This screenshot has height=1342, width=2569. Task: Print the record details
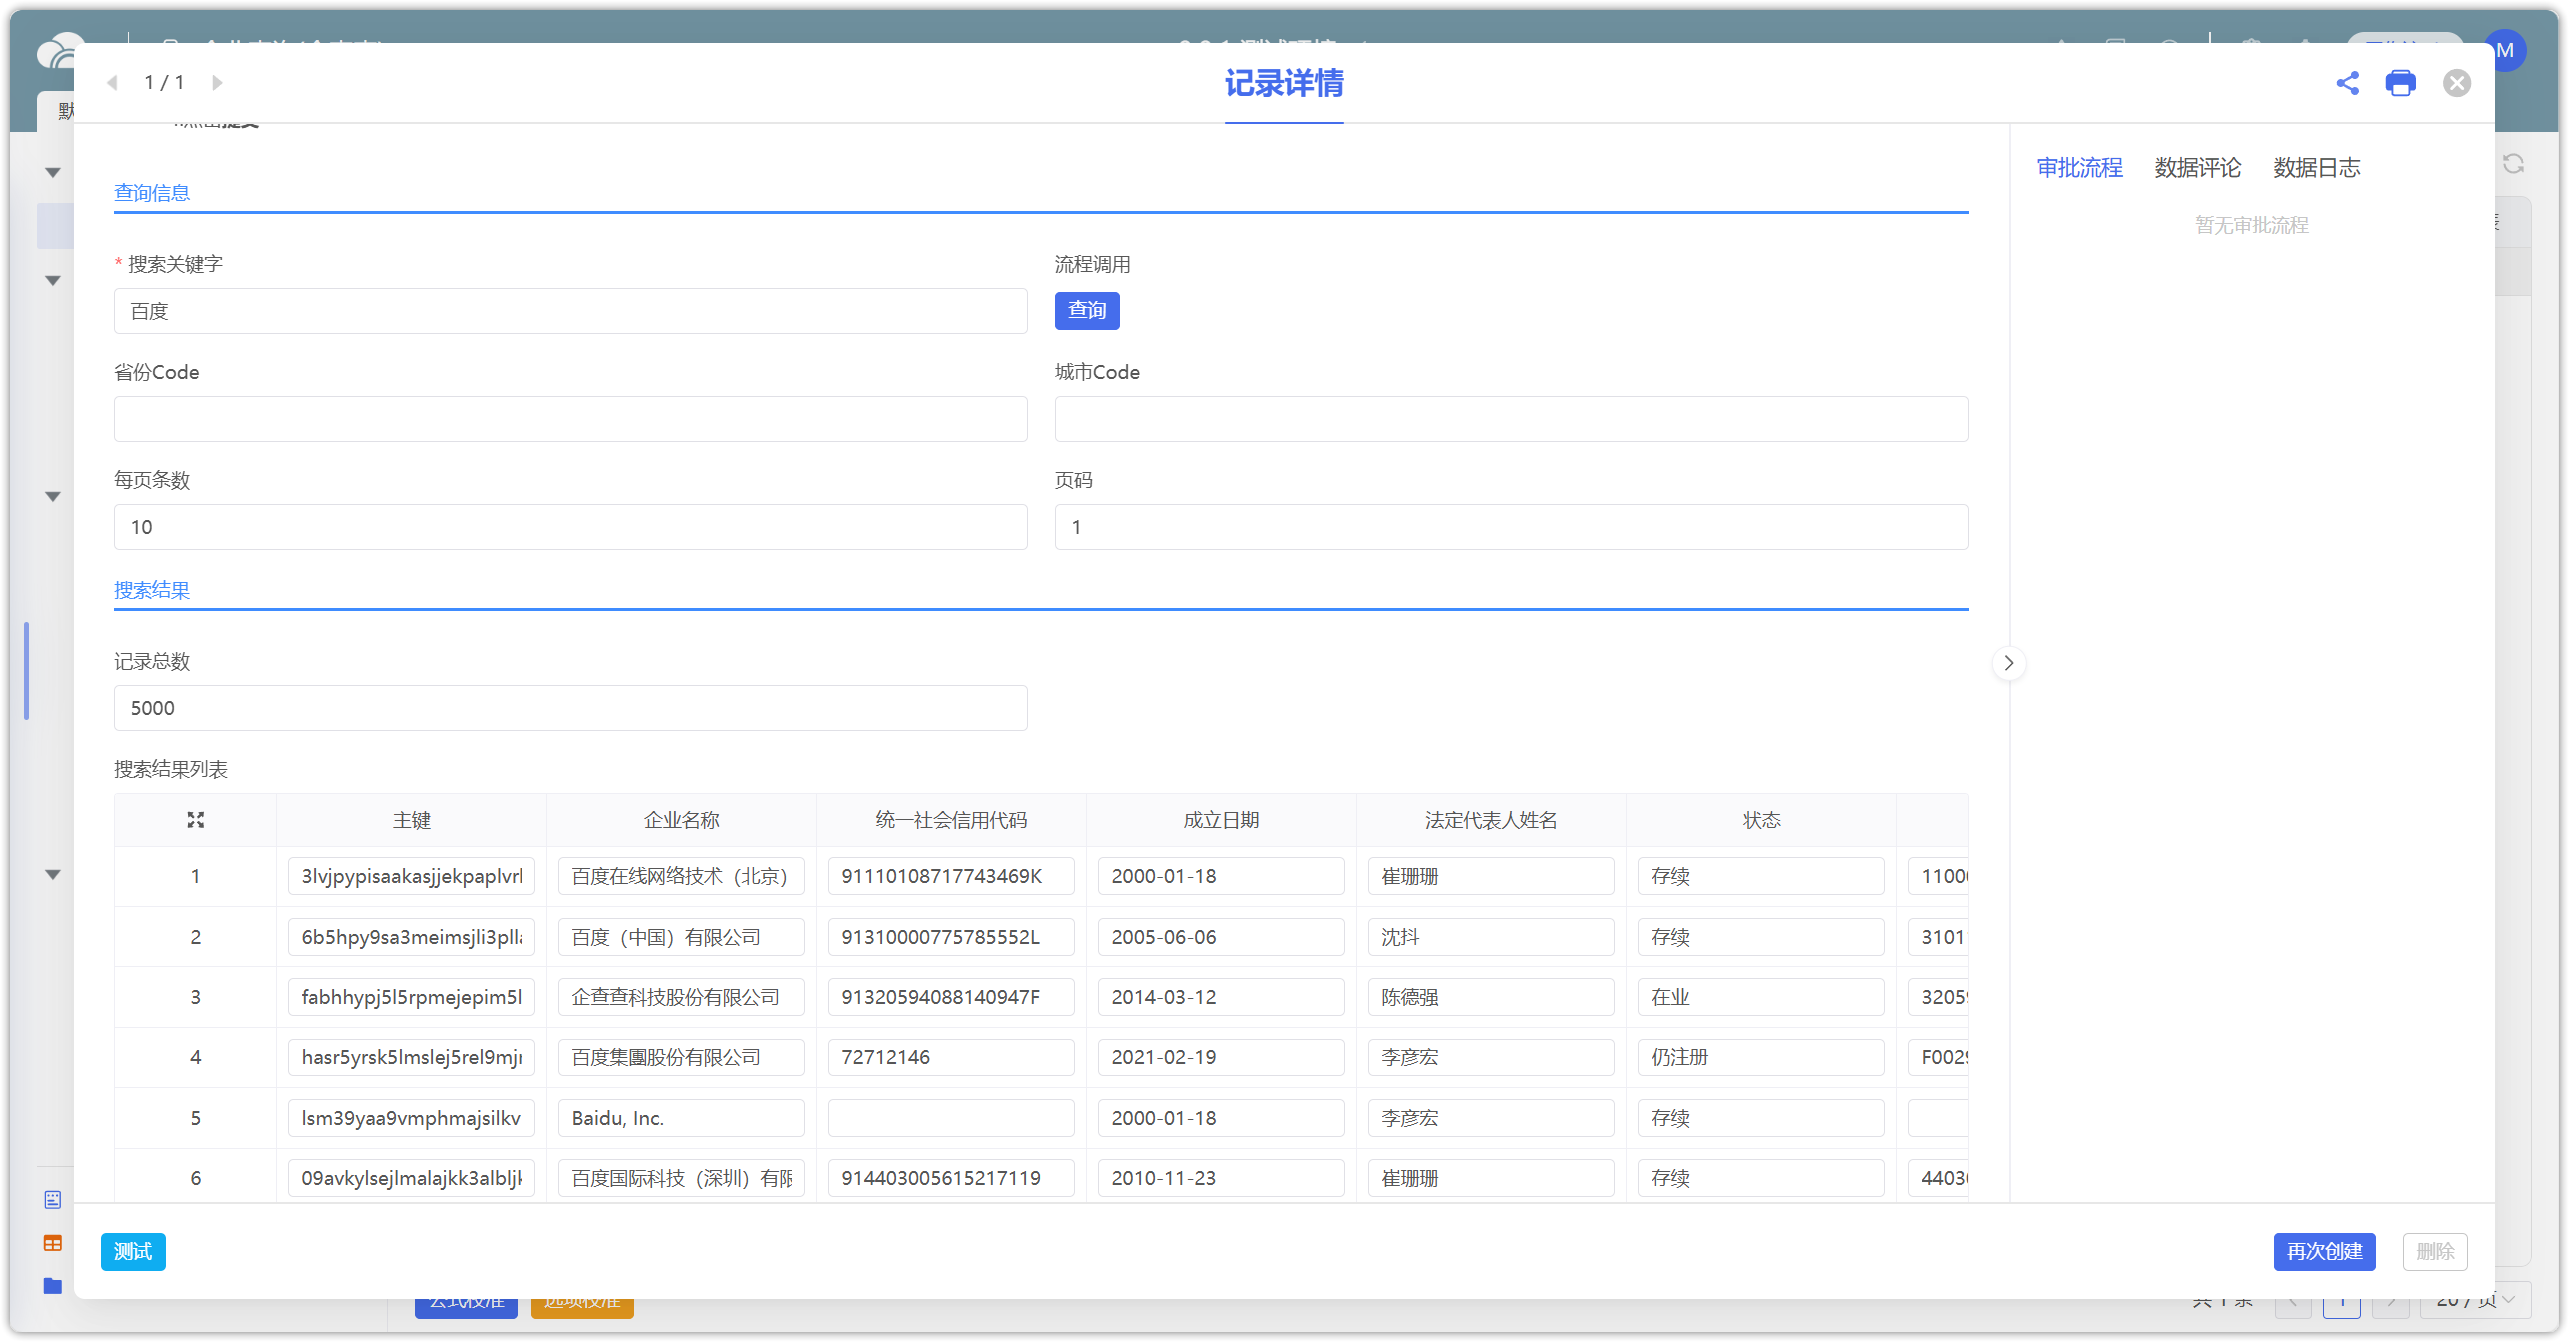[x=2400, y=83]
